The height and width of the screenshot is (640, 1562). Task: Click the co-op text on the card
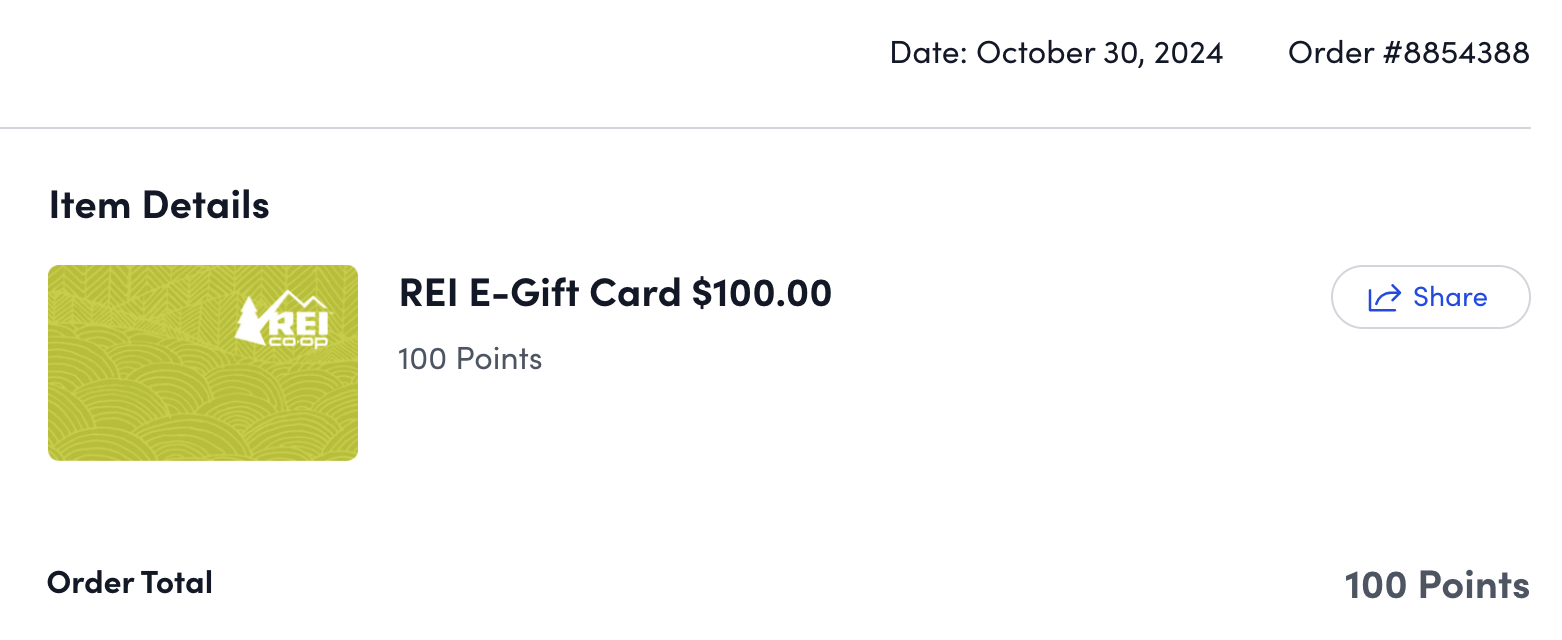click(x=299, y=340)
